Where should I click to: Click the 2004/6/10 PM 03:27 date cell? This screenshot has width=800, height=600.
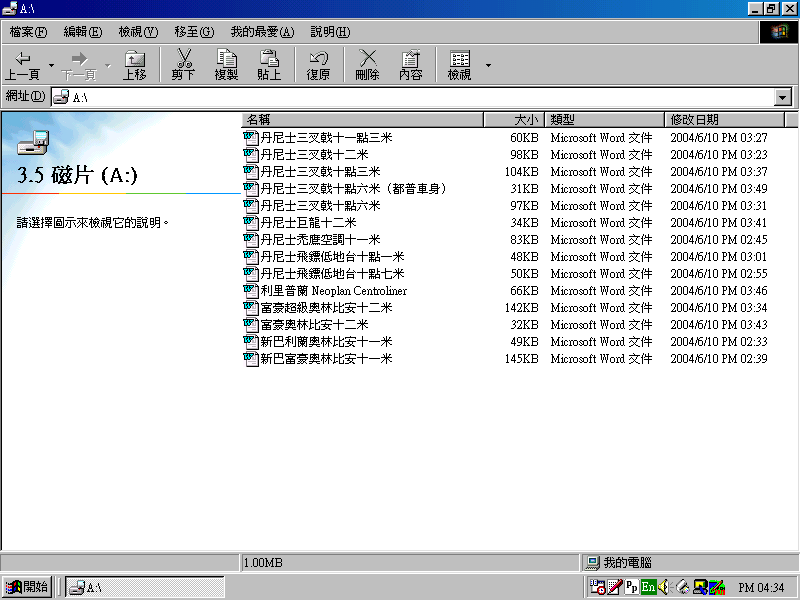719,138
